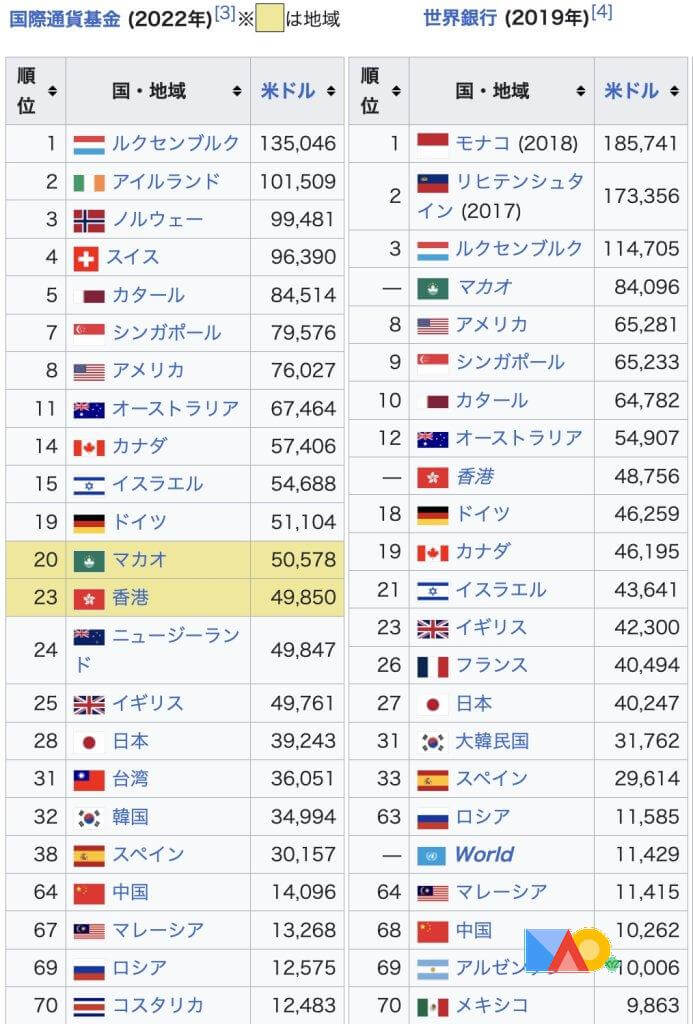Screen dimensions: 693x1024
Task: Open the 世界銀行 heading link
Action: click(x=459, y=19)
